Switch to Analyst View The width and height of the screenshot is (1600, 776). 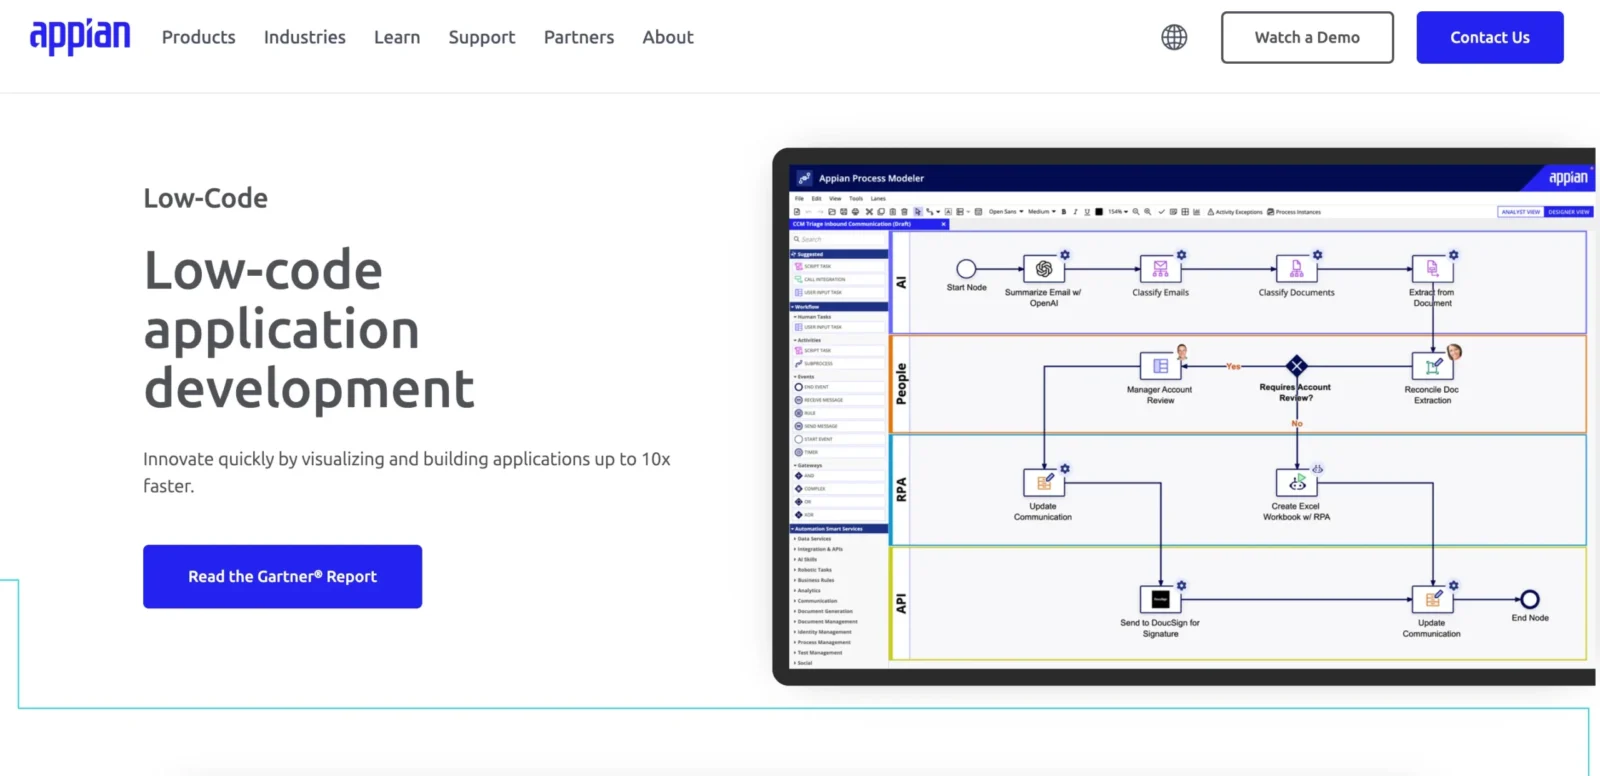pos(1521,212)
